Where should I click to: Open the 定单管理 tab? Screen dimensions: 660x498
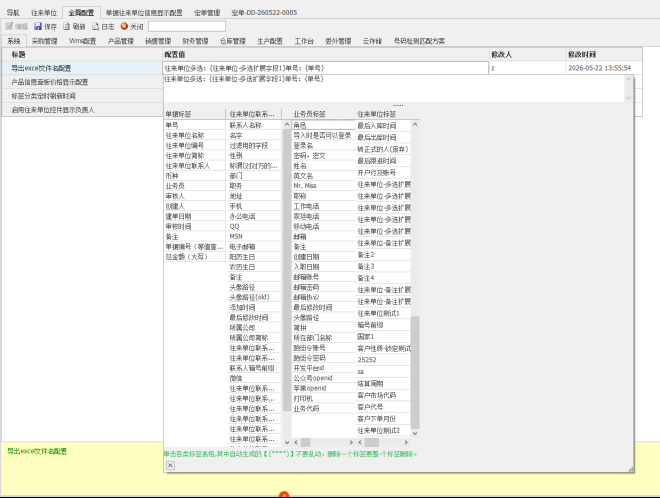point(207,13)
